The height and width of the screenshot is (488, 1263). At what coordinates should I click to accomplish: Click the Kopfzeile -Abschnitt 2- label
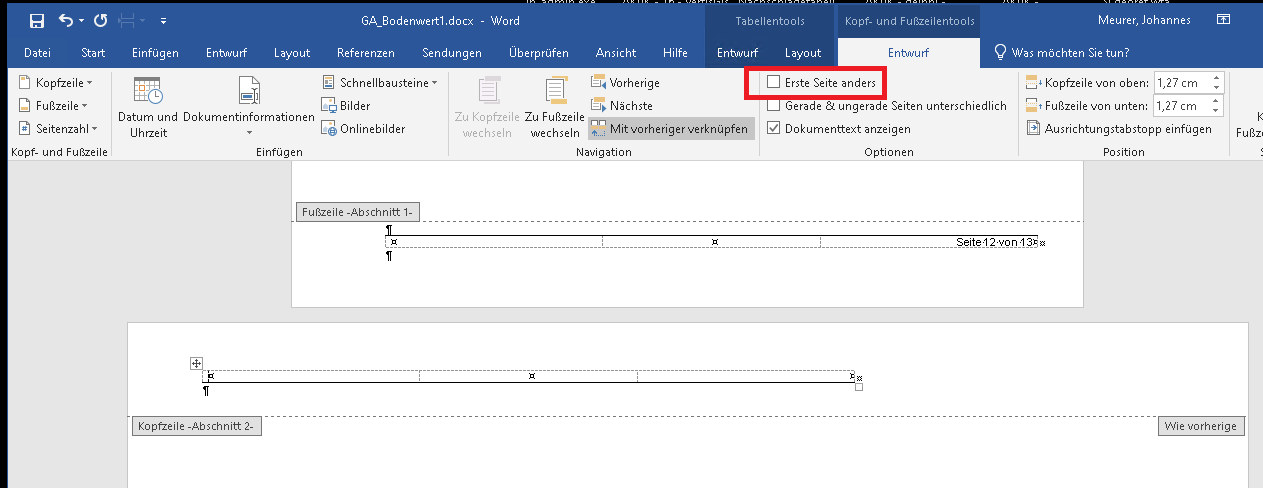pyautogui.click(x=196, y=426)
